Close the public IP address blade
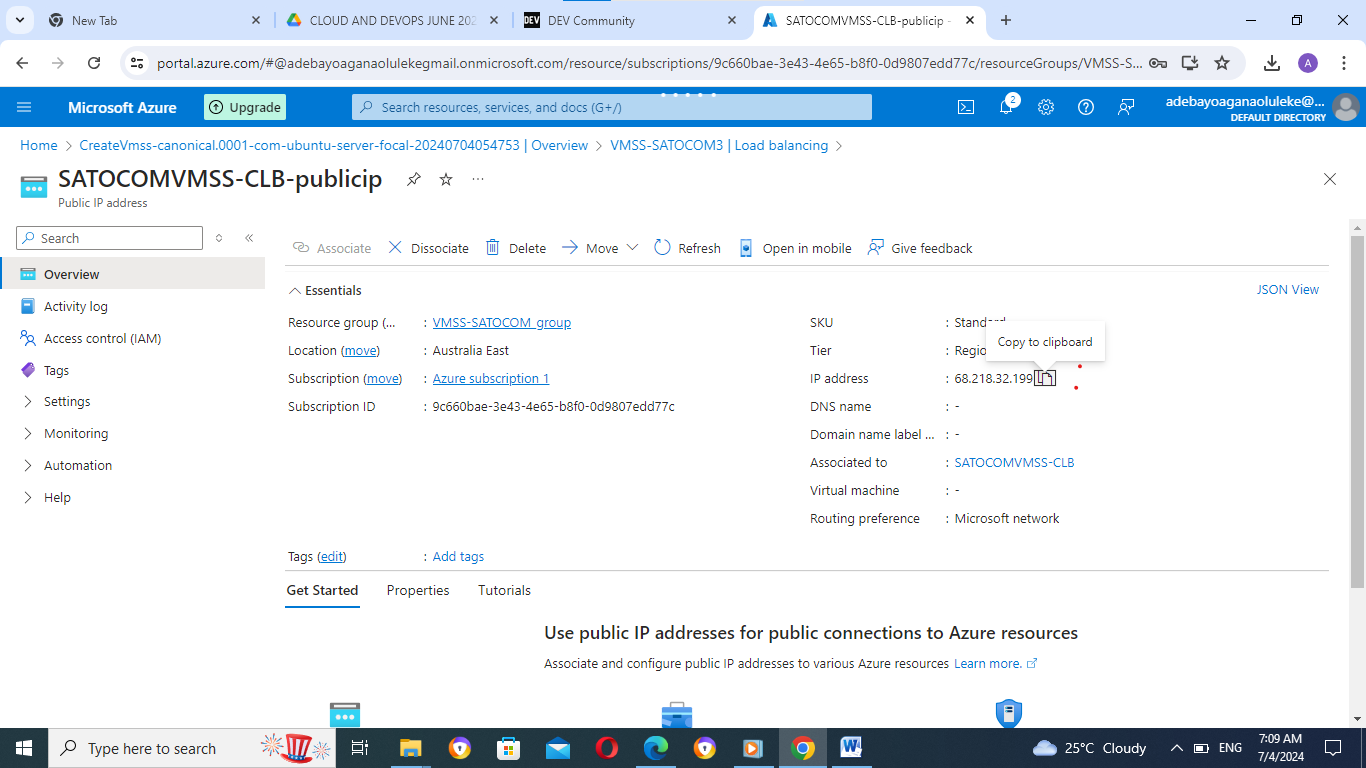 coord(1330,179)
